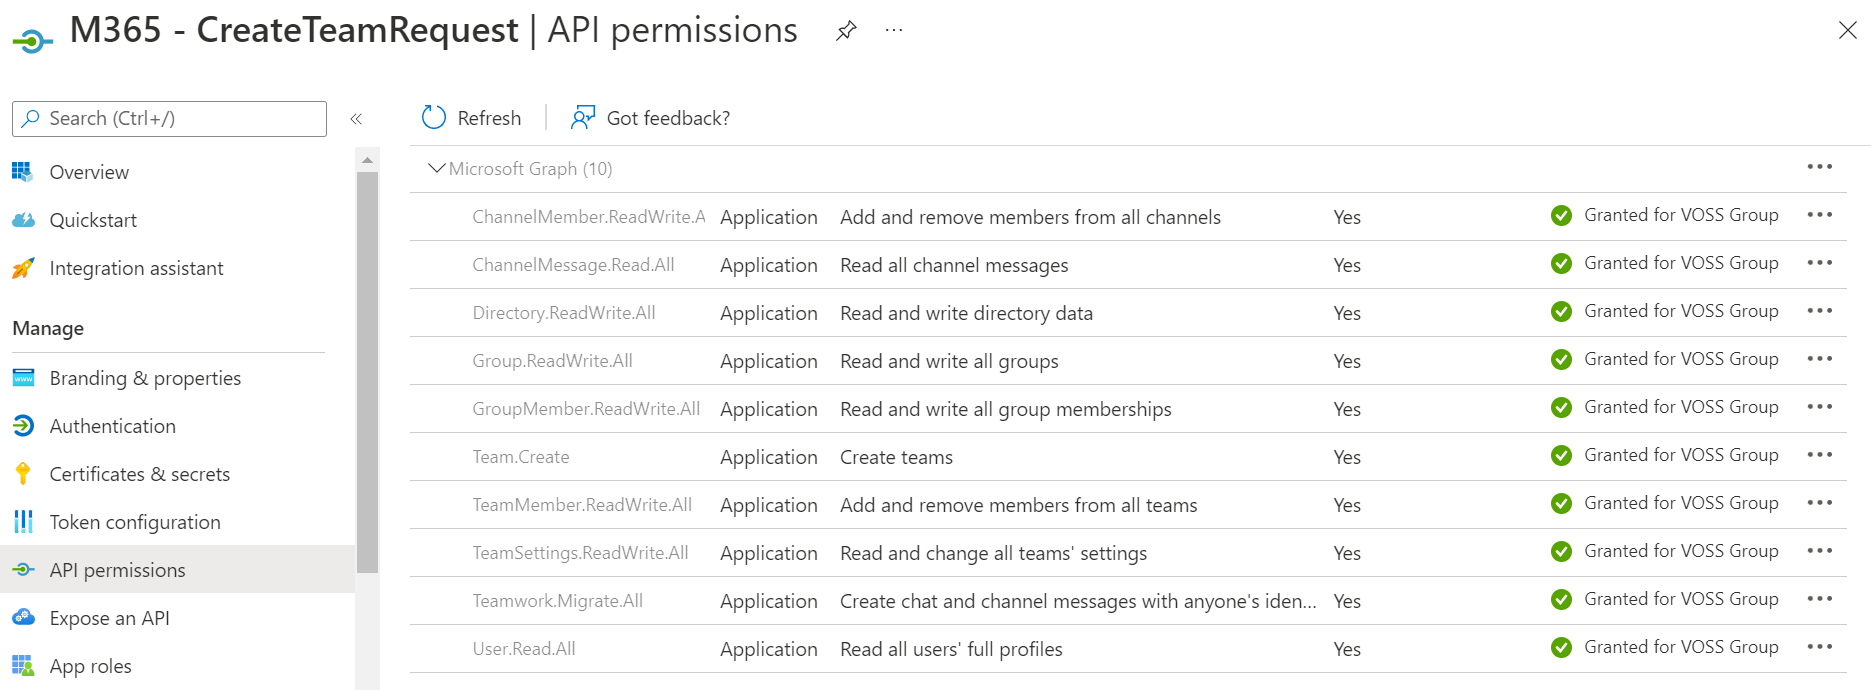Click the Authentication arrow icon
The image size is (1871, 690).
[23, 426]
